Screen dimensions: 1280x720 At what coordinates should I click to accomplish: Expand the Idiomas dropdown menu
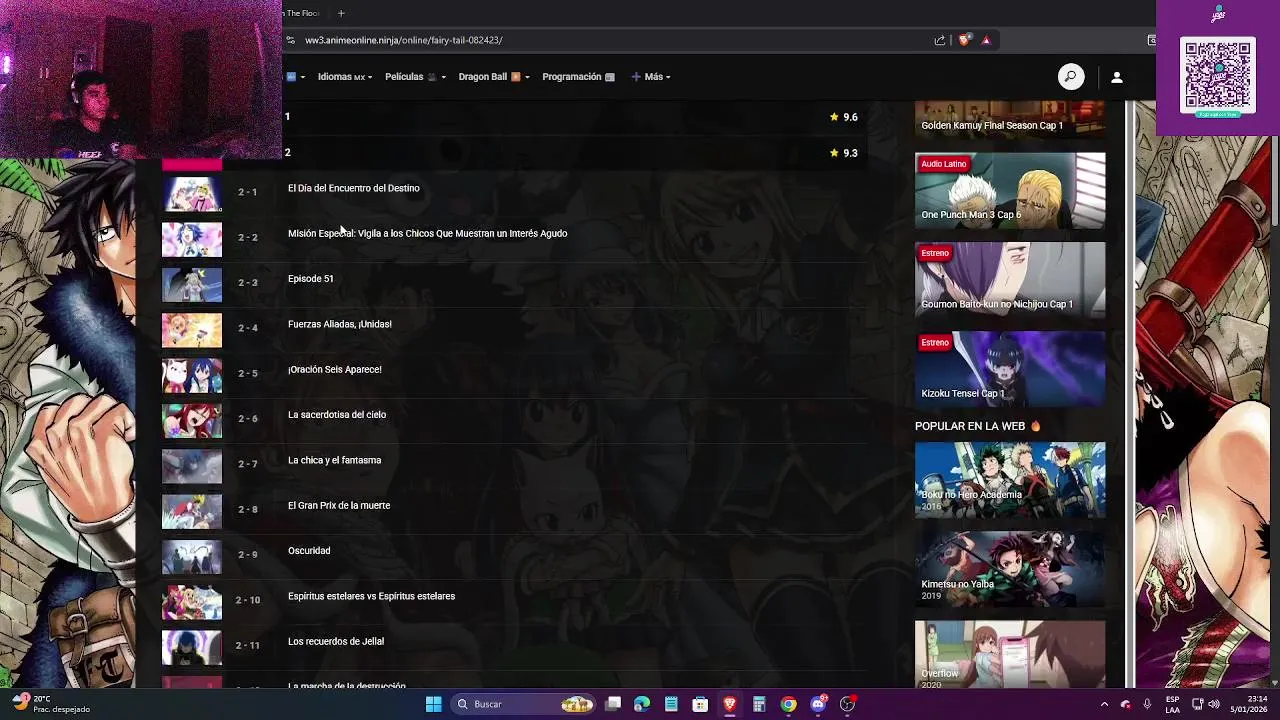(345, 77)
